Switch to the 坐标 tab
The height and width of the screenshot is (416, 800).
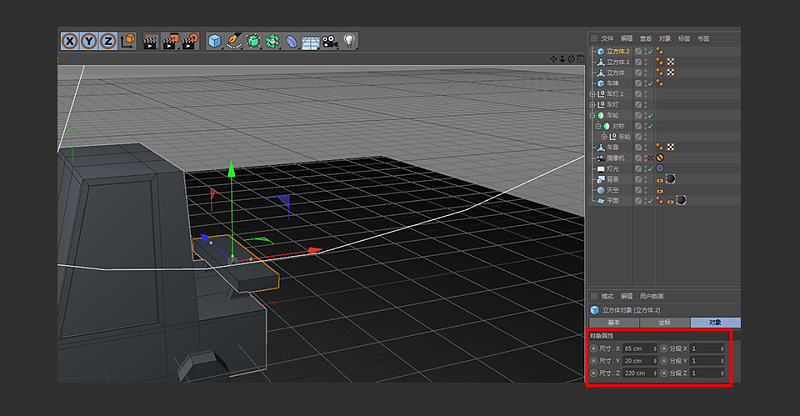665,322
